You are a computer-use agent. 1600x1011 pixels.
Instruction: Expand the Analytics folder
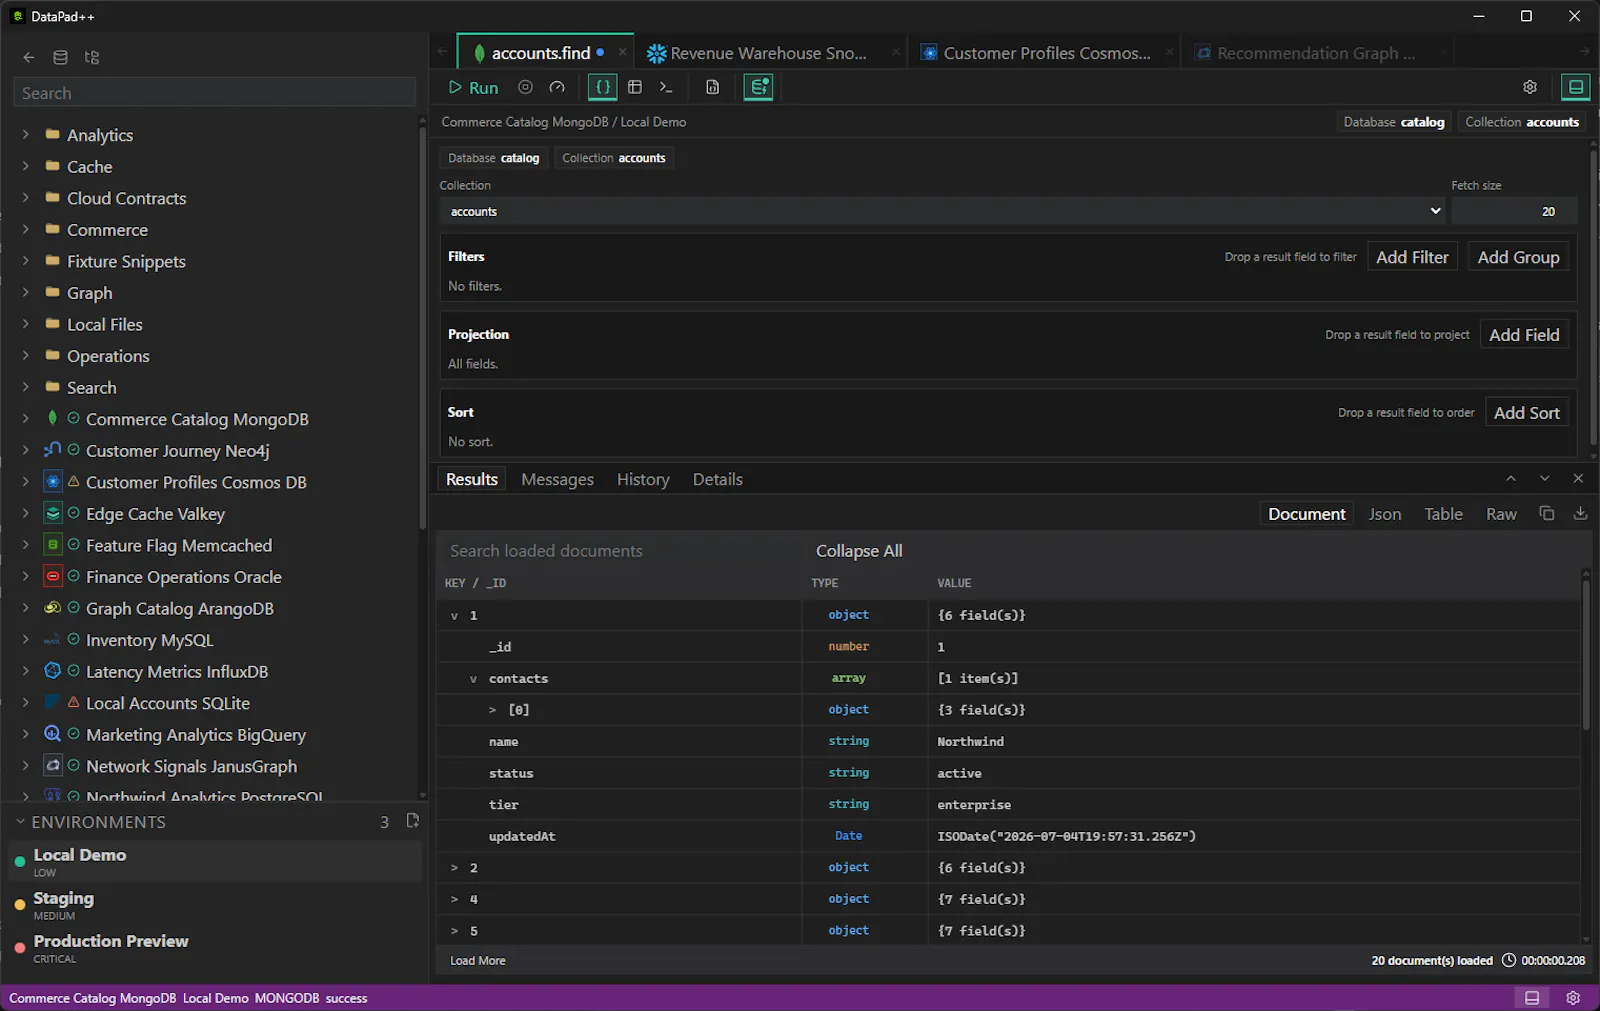point(26,134)
